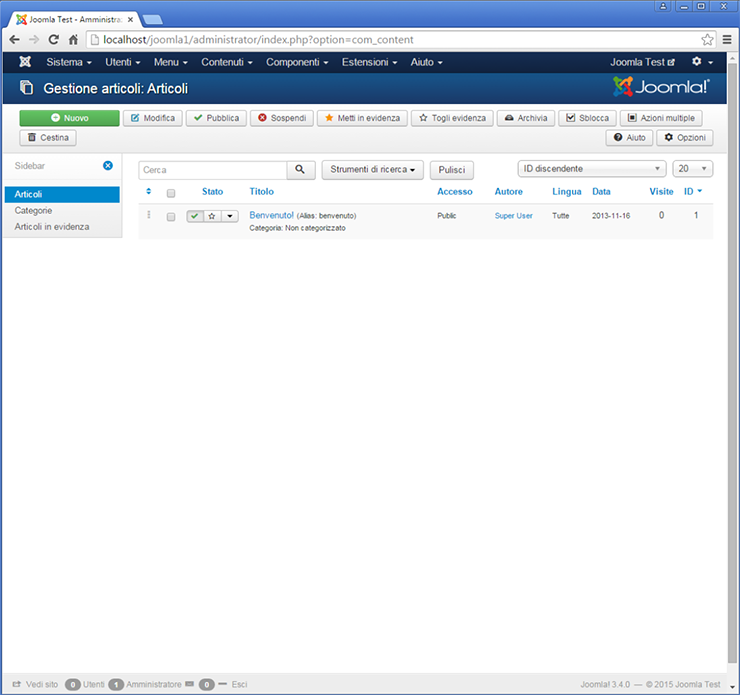740x695 pixels.
Task: Open the Benvenuto row actions dropdown arrow
Action: (230, 216)
